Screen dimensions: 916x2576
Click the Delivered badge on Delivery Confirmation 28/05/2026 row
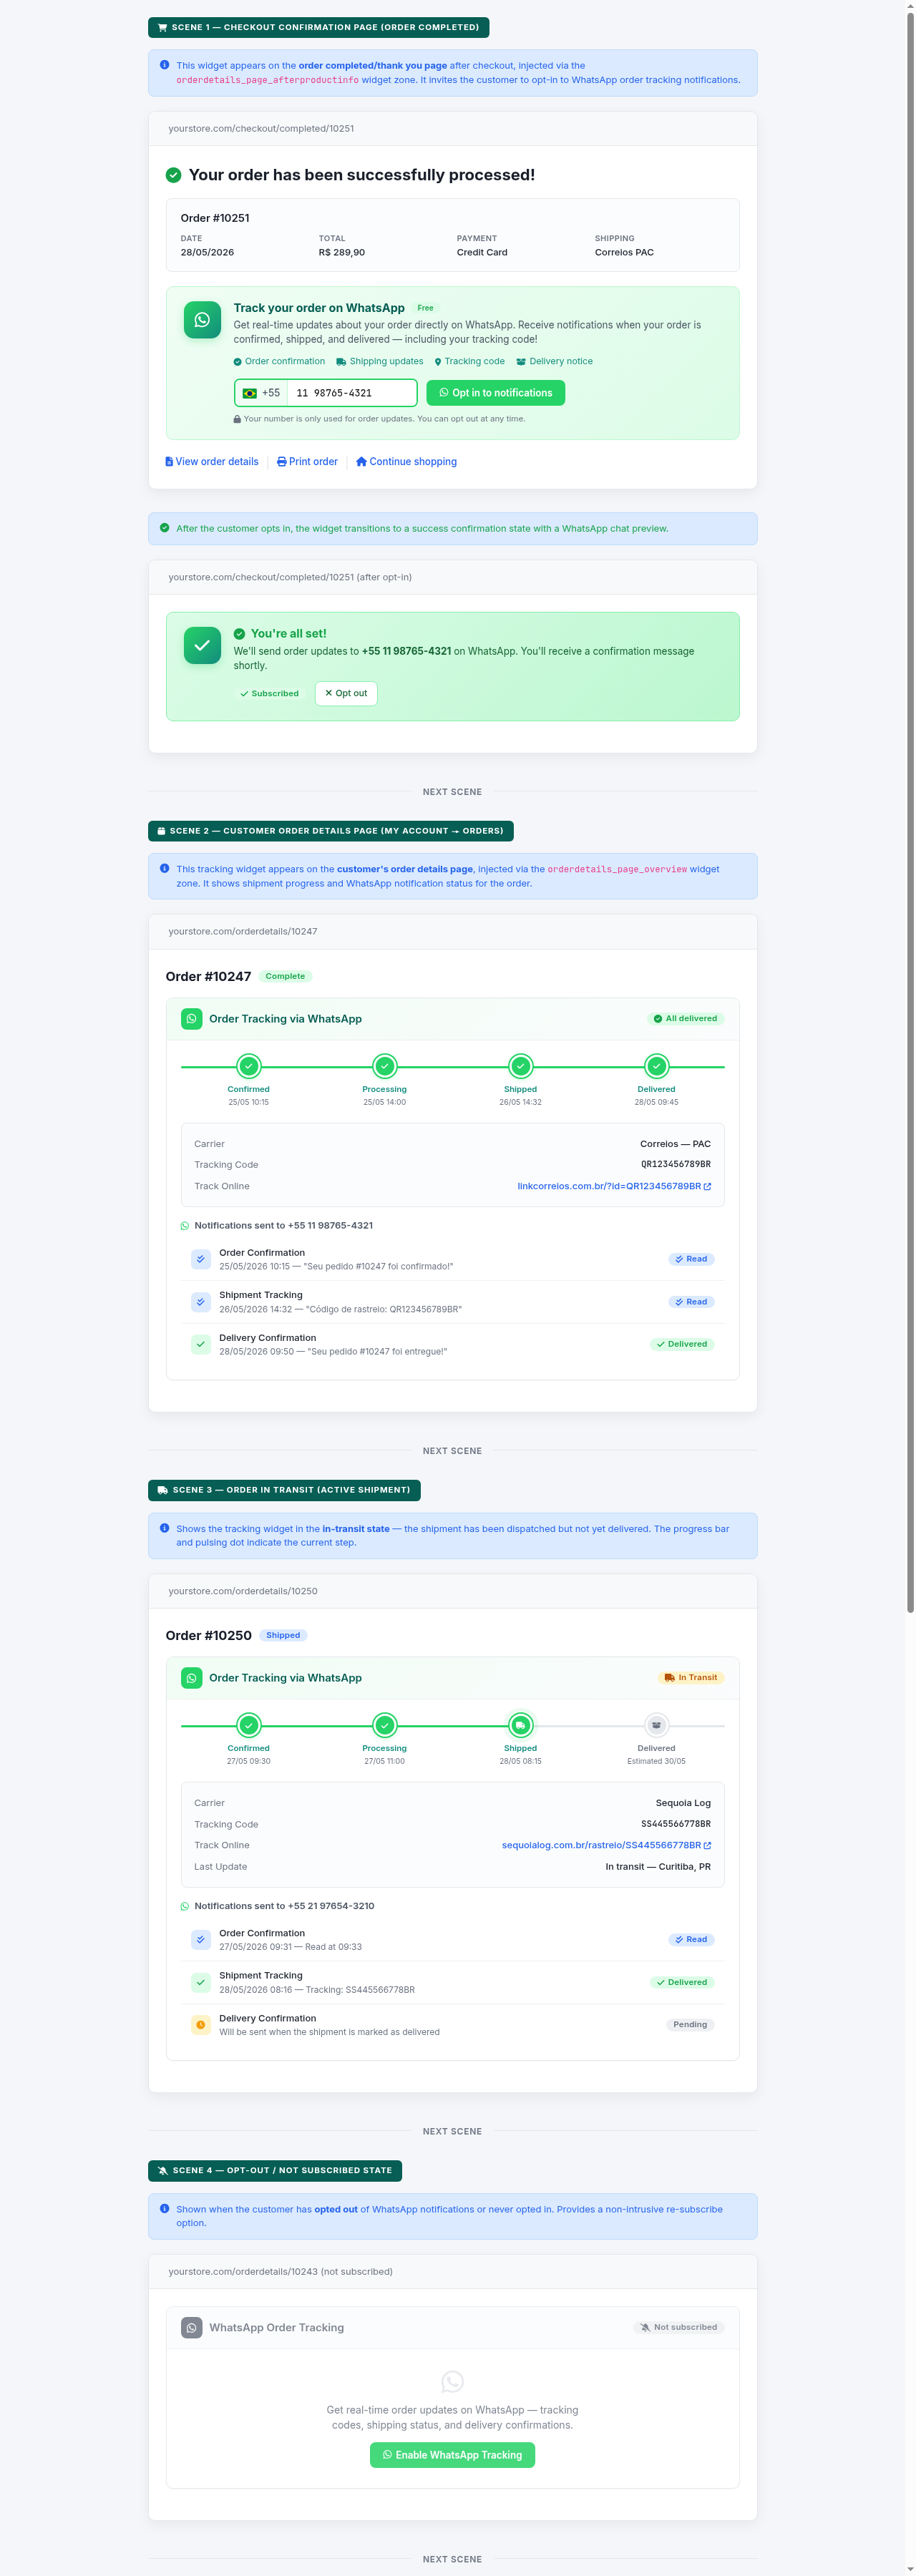coord(682,1344)
